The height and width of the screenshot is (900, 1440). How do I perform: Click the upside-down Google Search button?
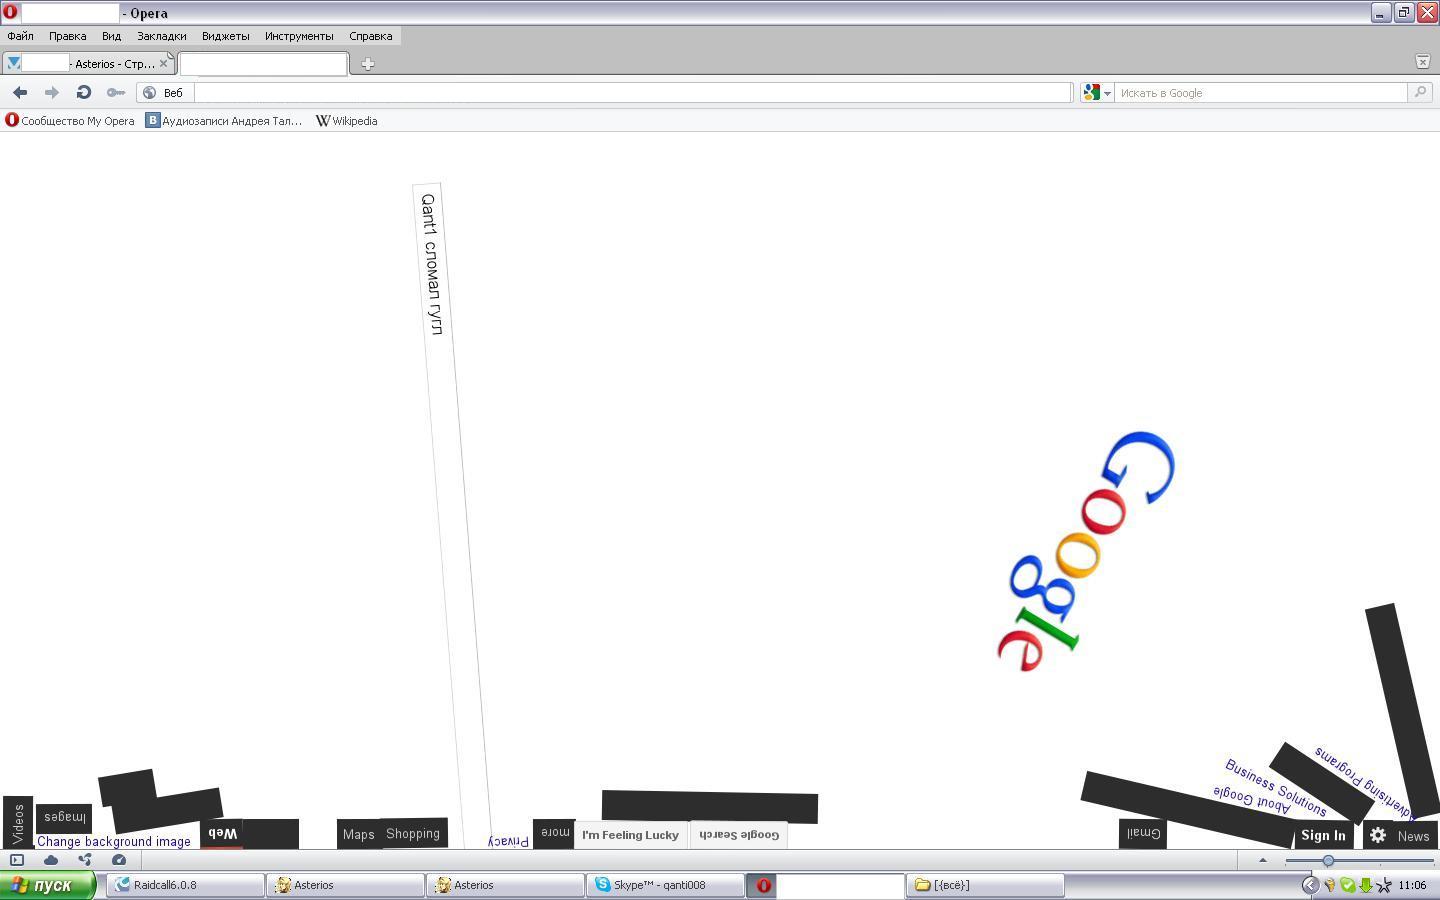[739, 835]
